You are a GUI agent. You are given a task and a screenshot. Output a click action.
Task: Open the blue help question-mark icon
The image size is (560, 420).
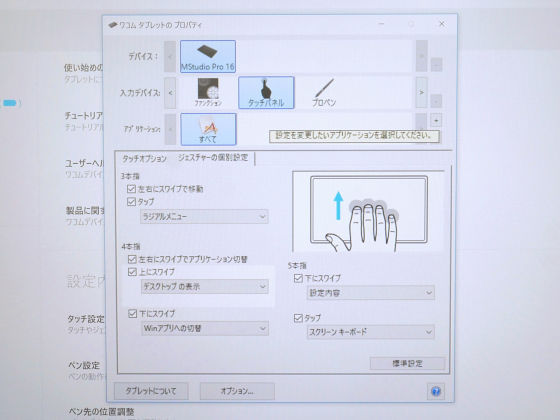pos(436,391)
